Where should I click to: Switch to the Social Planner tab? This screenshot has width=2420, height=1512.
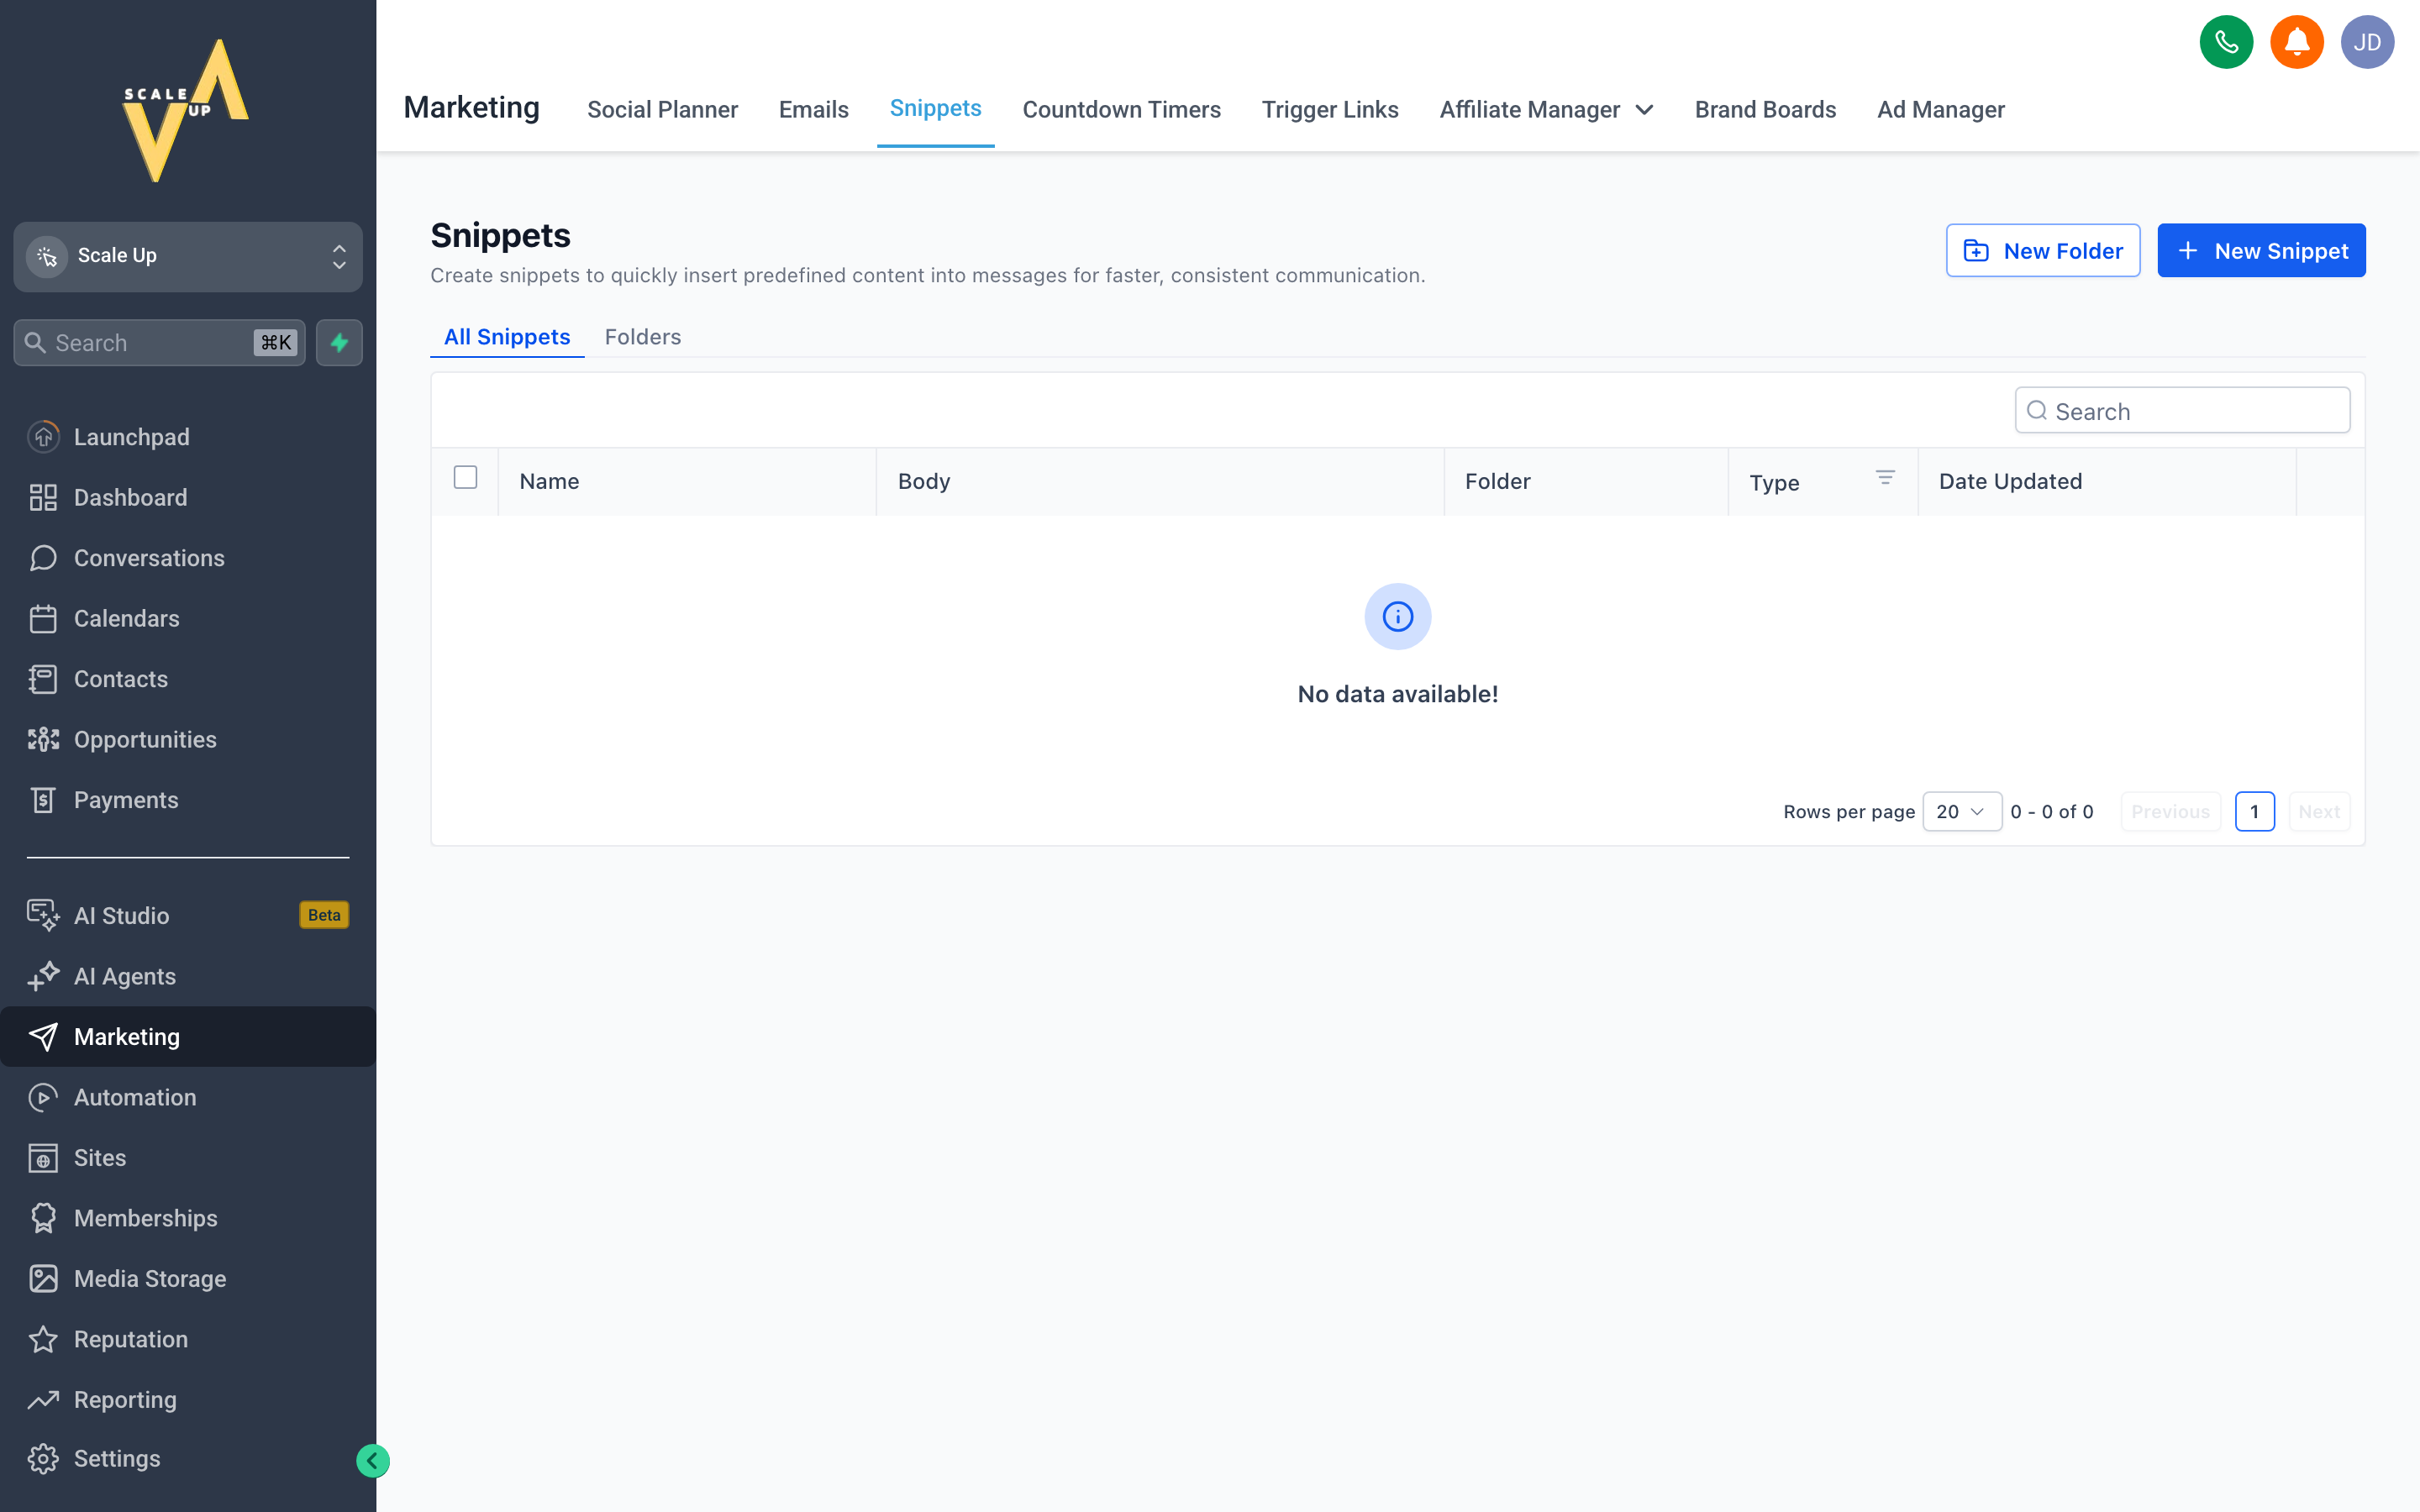(x=662, y=110)
